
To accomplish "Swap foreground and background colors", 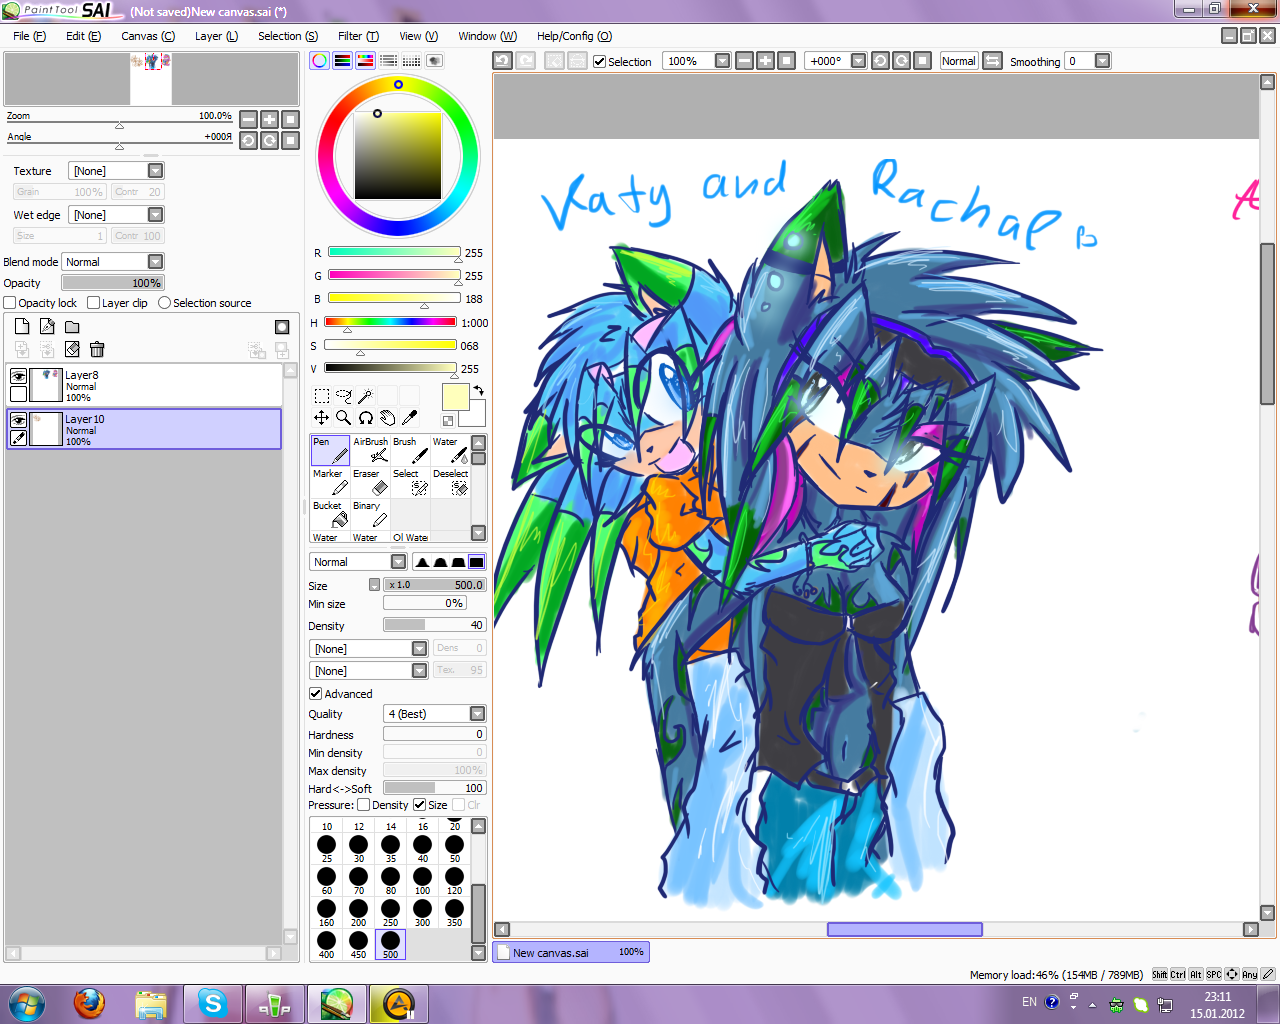I will [x=479, y=390].
